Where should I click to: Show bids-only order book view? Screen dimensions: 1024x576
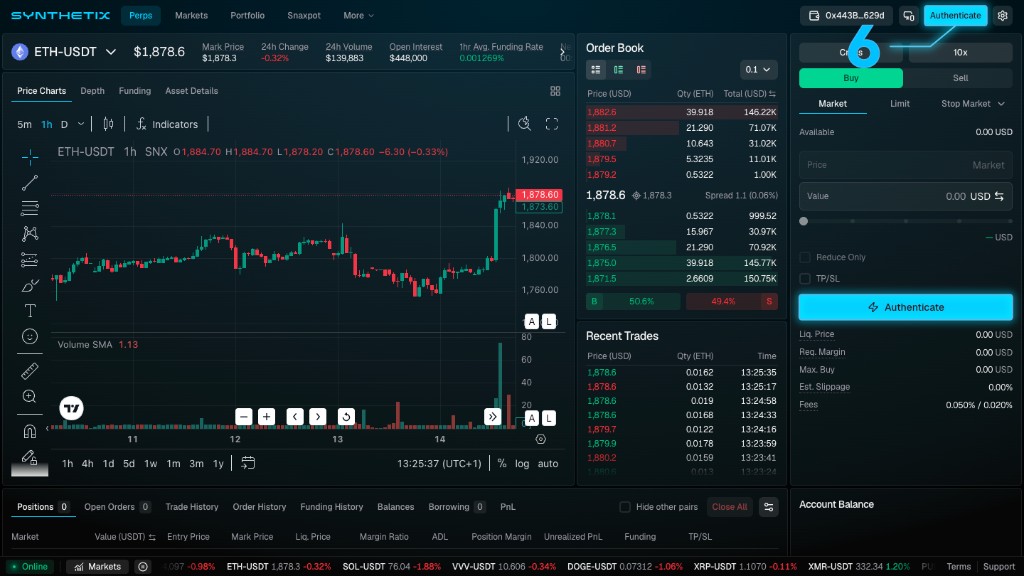618,70
